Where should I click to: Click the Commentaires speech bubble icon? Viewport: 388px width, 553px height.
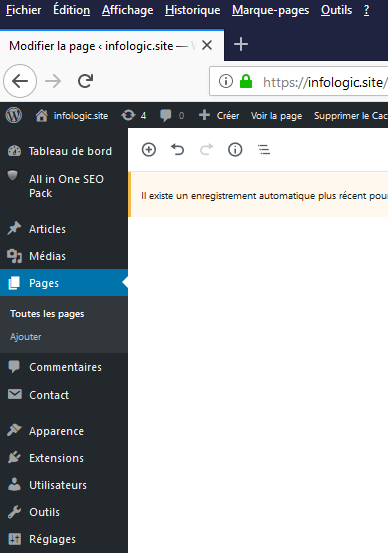click(x=14, y=367)
